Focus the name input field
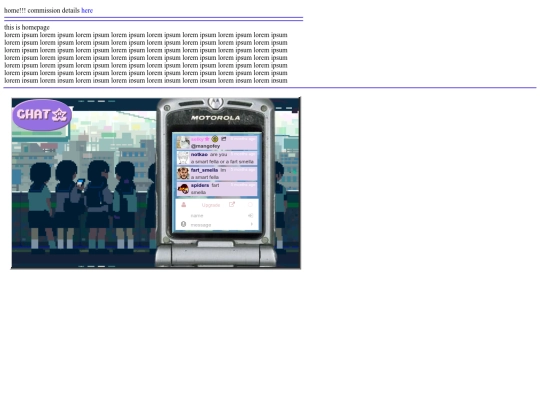This screenshot has width=540, height=405. [x=217, y=216]
